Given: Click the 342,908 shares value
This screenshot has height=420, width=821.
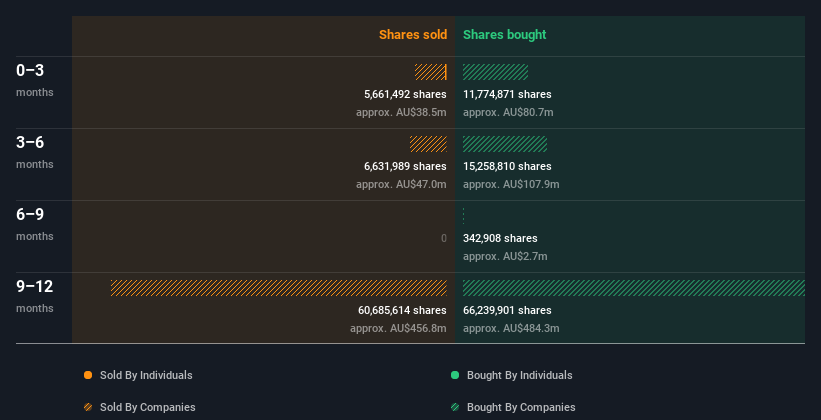Looking at the screenshot, I should pos(500,238).
